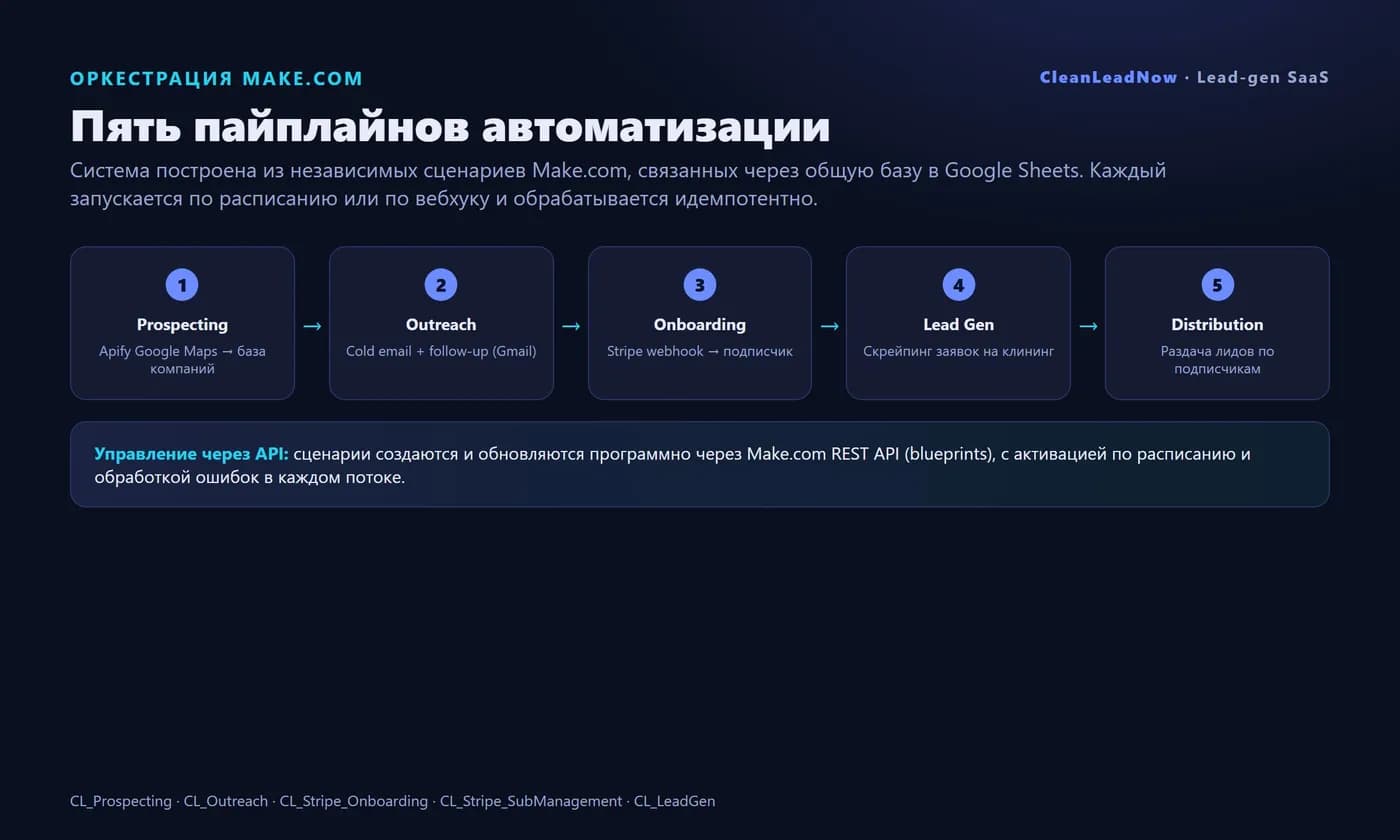Image resolution: width=1400 pixels, height=840 pixels.
Task: Click the 'ОРКЕСТРАЦИЯ MAKE.COM' header label
Action: pos(217,79)
